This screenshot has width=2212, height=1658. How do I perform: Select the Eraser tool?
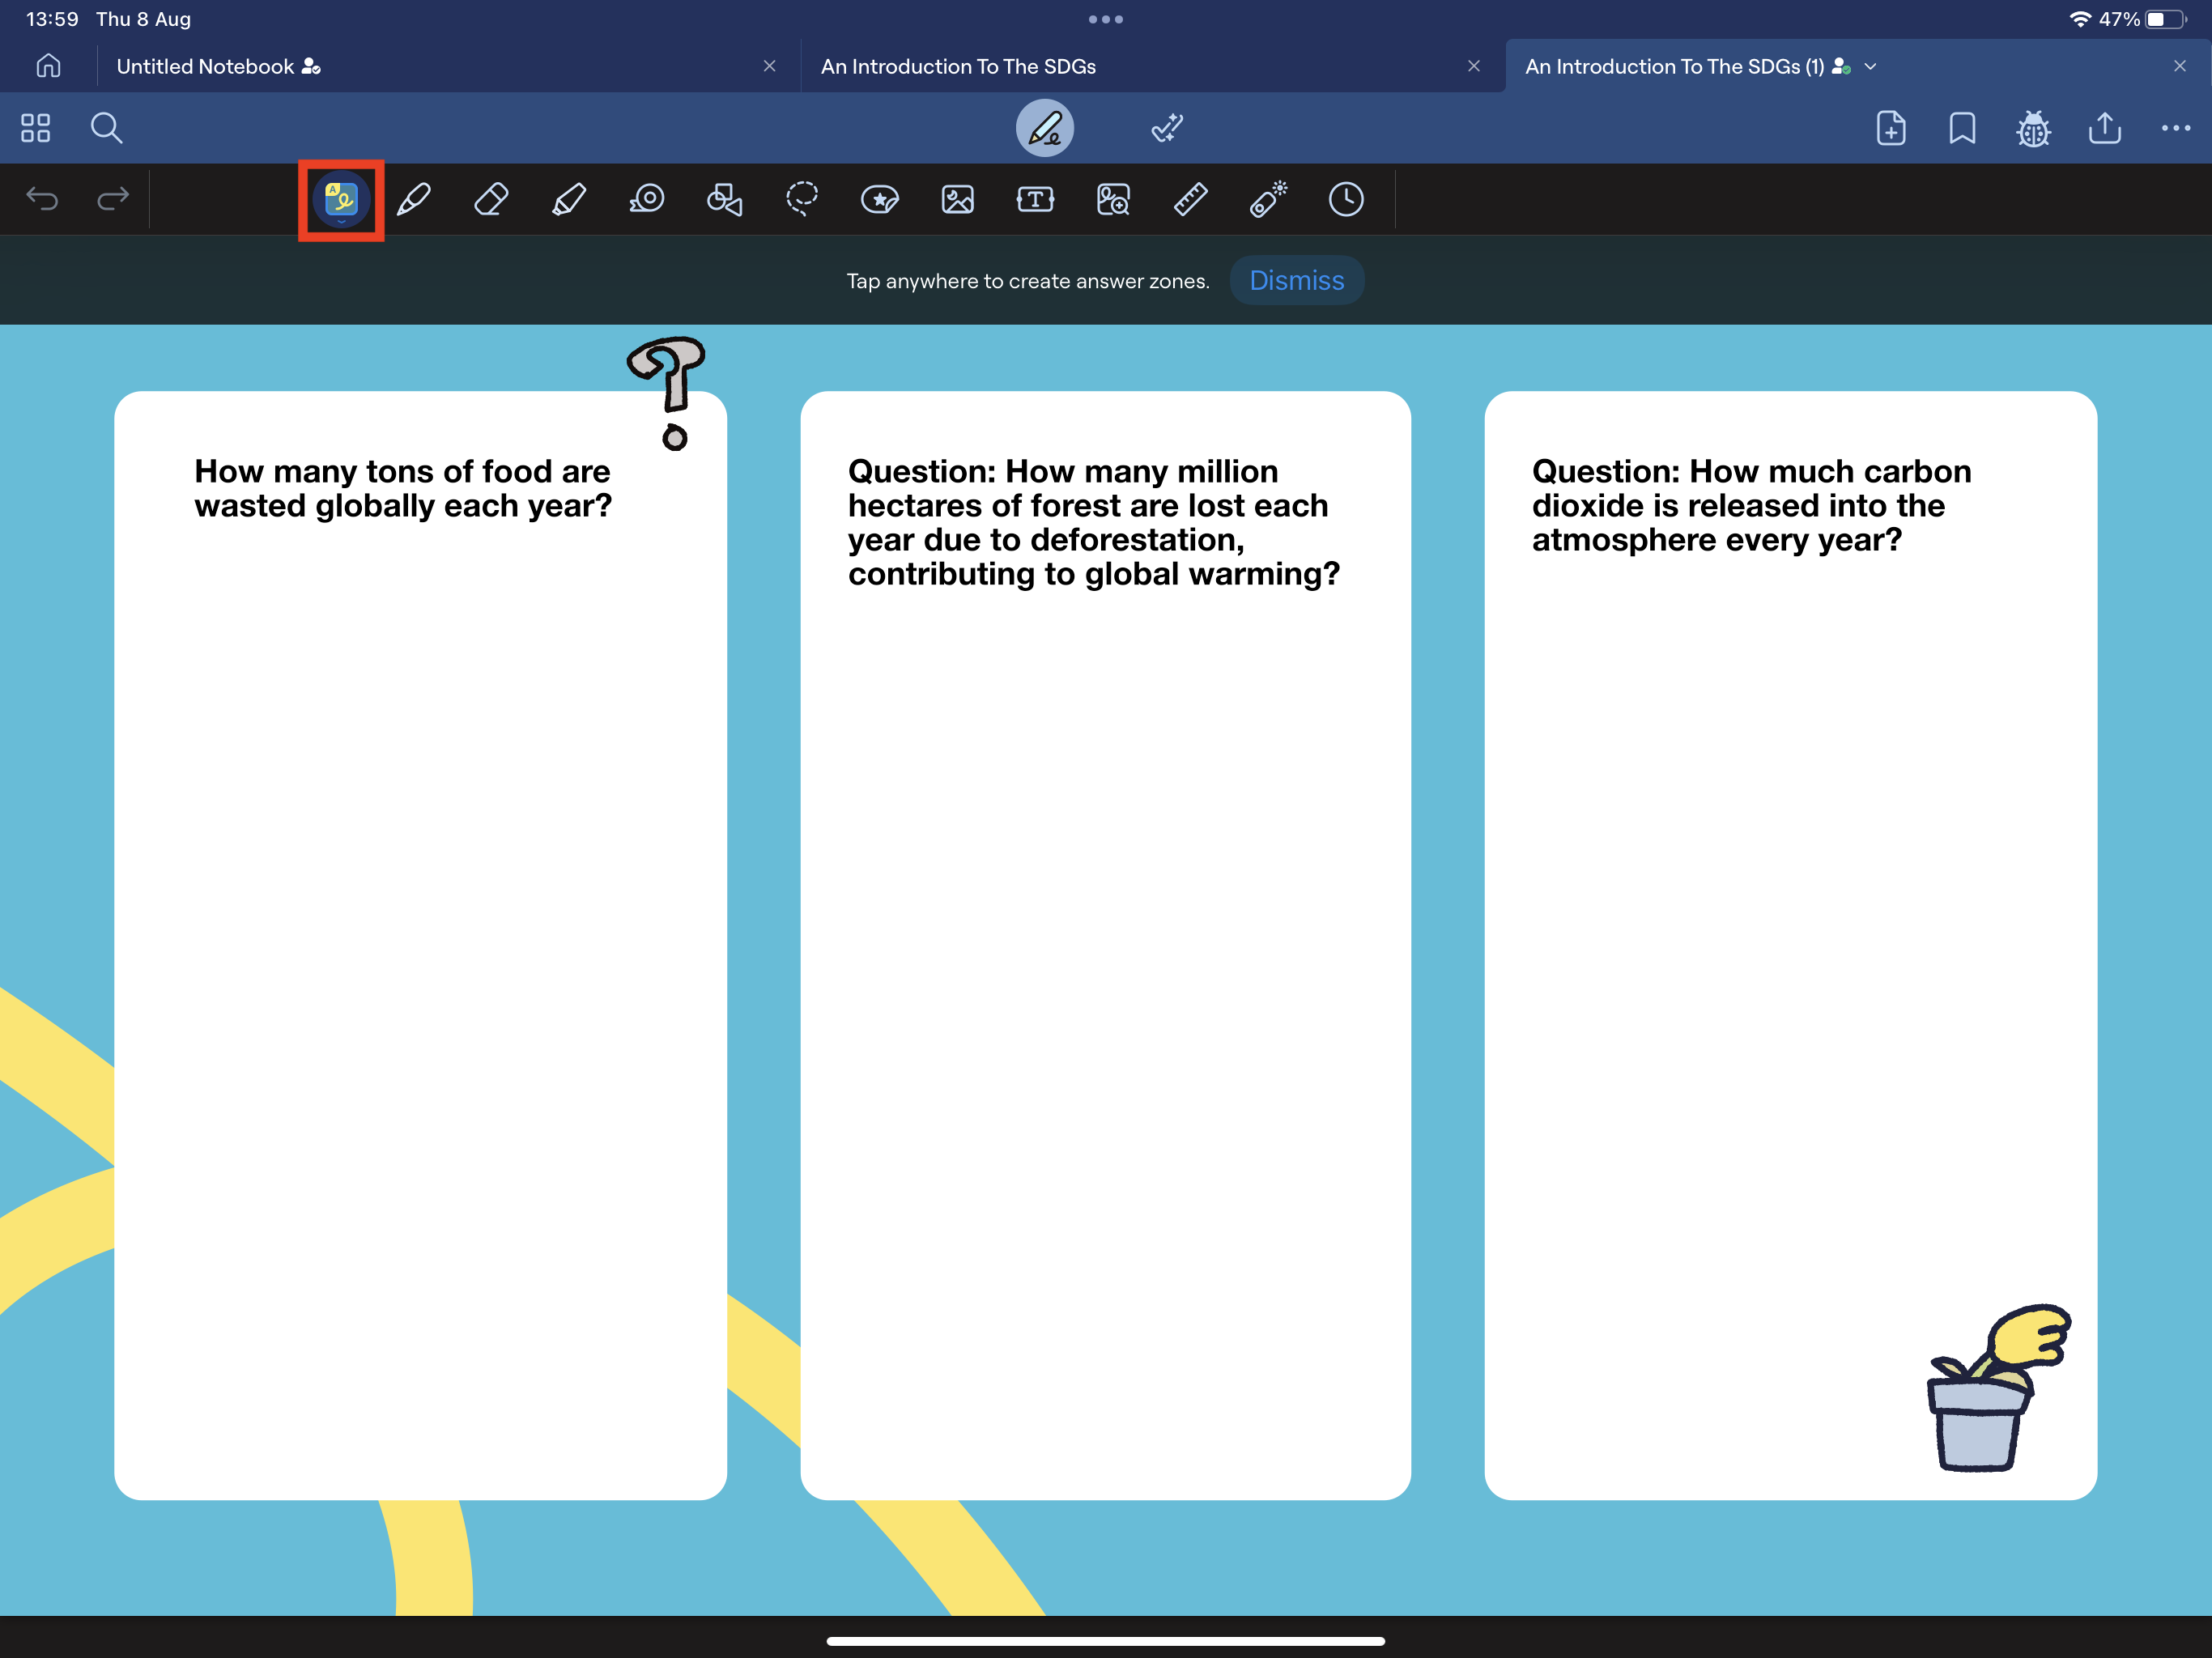point(491,199)
